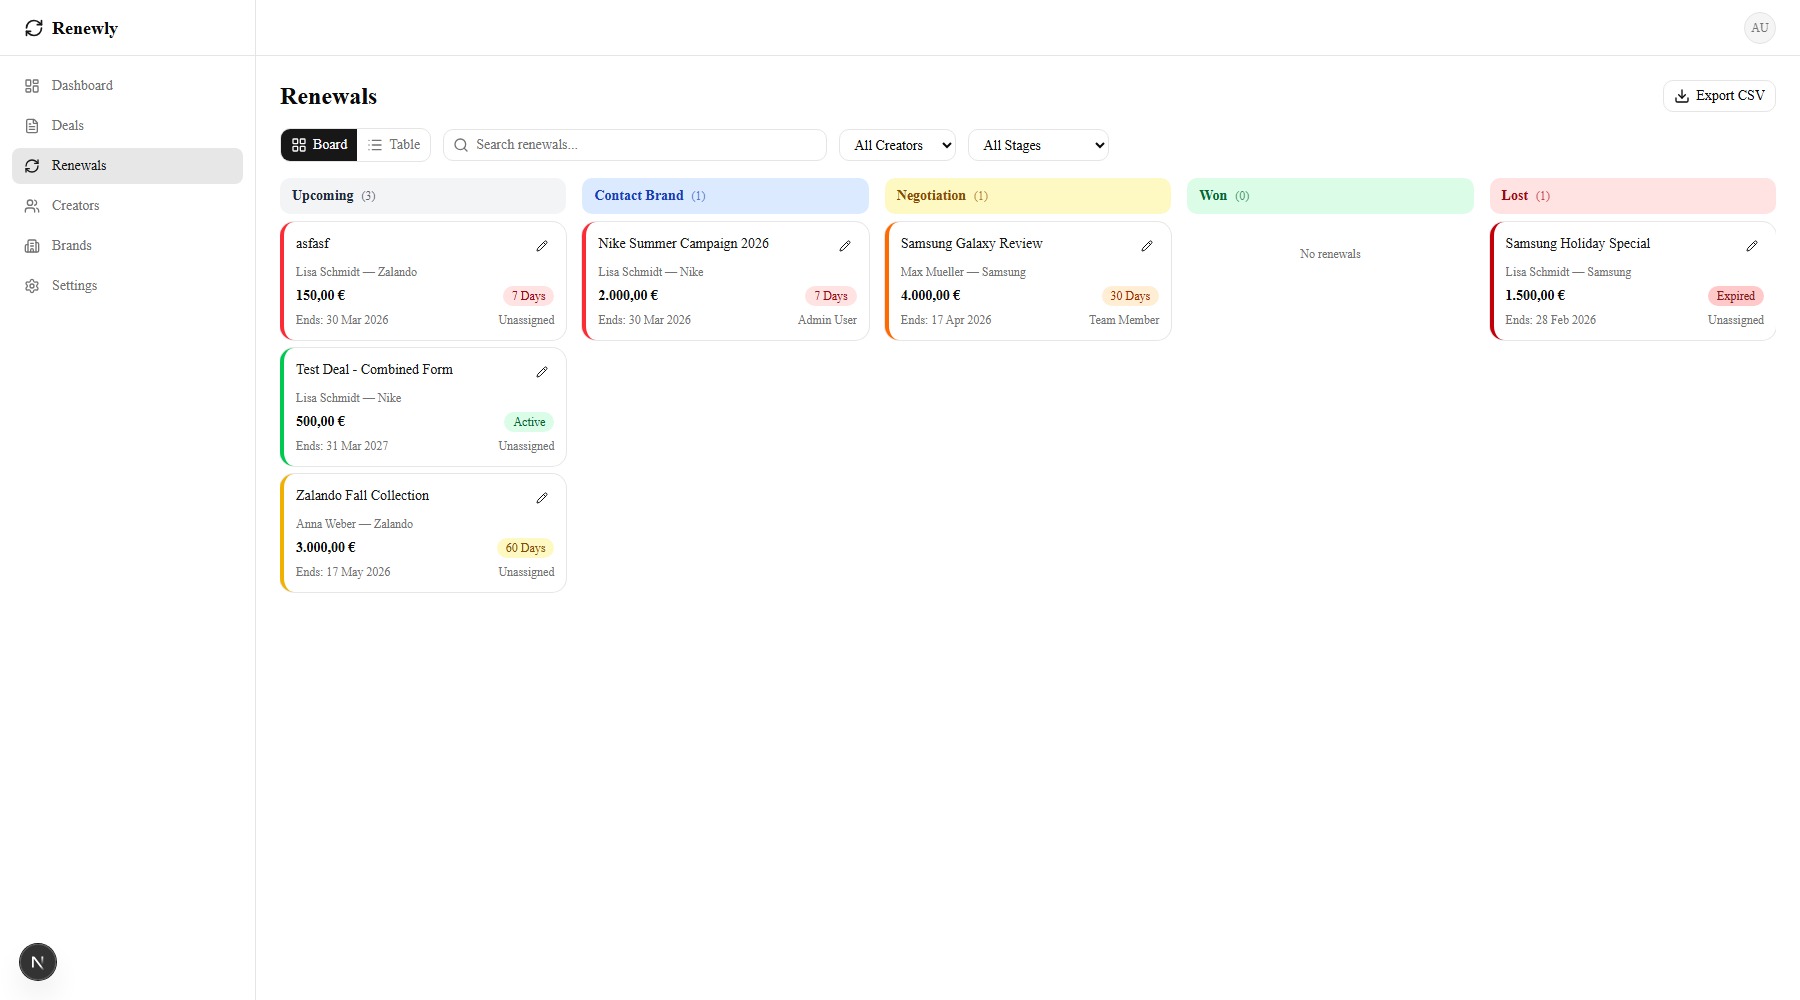1800x1000 pixels.
Task: Click pencil icon on Samsung Galaxy Review
Action: (1147, 246)
